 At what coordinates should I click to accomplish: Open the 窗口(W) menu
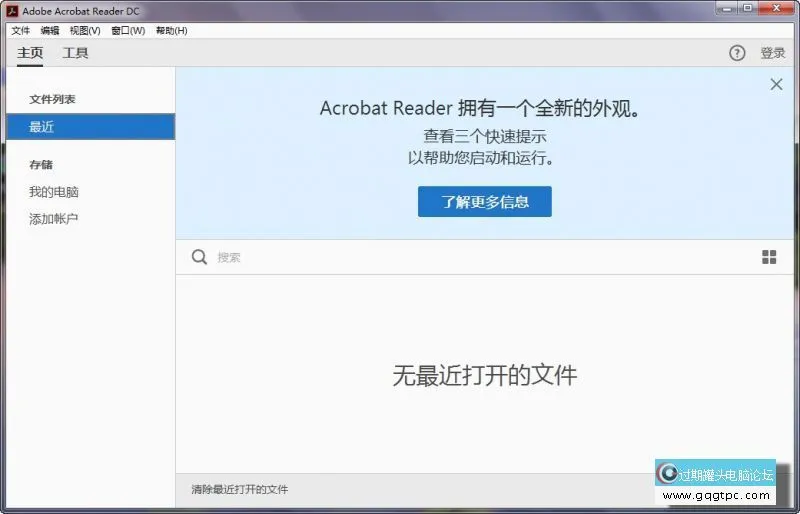click(x=128, y=31)
